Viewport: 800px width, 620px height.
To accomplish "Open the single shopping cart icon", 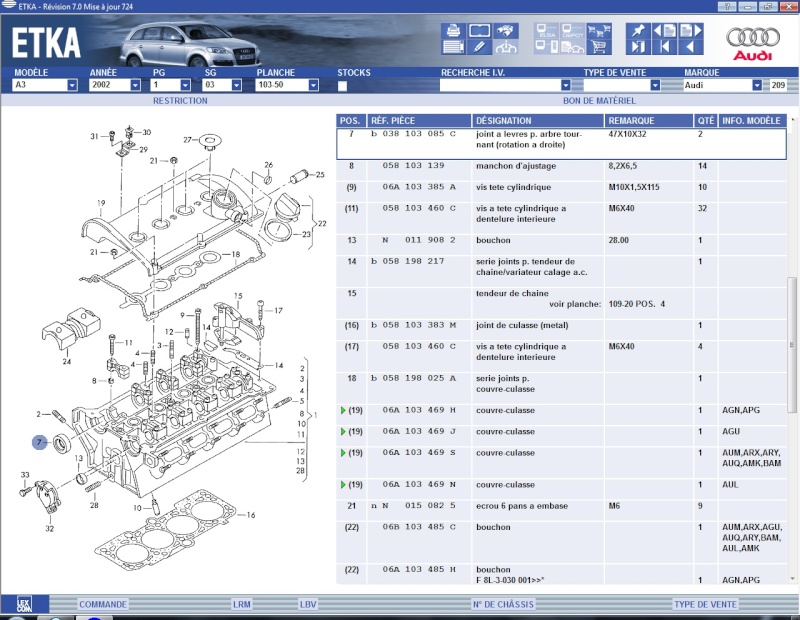I will (x=600, y=47).
